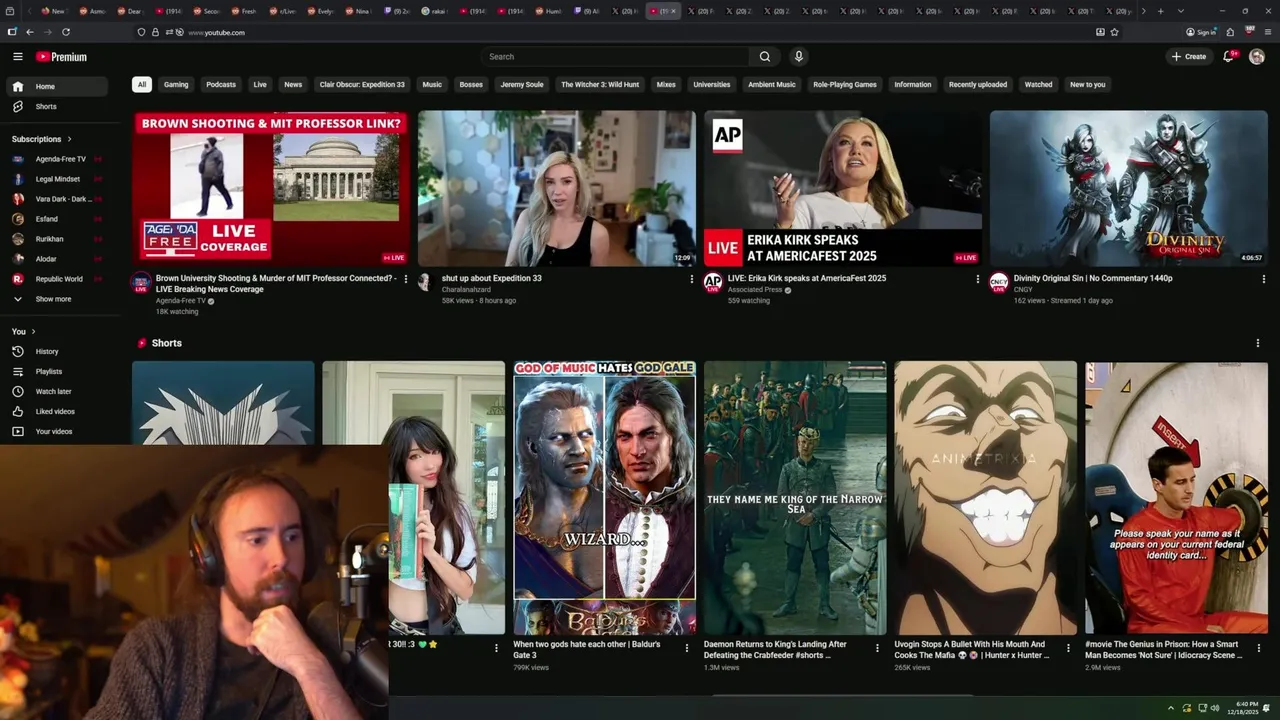Click the browser back arrow
The width and height of the screenshot is (1280, 720).
30,32
